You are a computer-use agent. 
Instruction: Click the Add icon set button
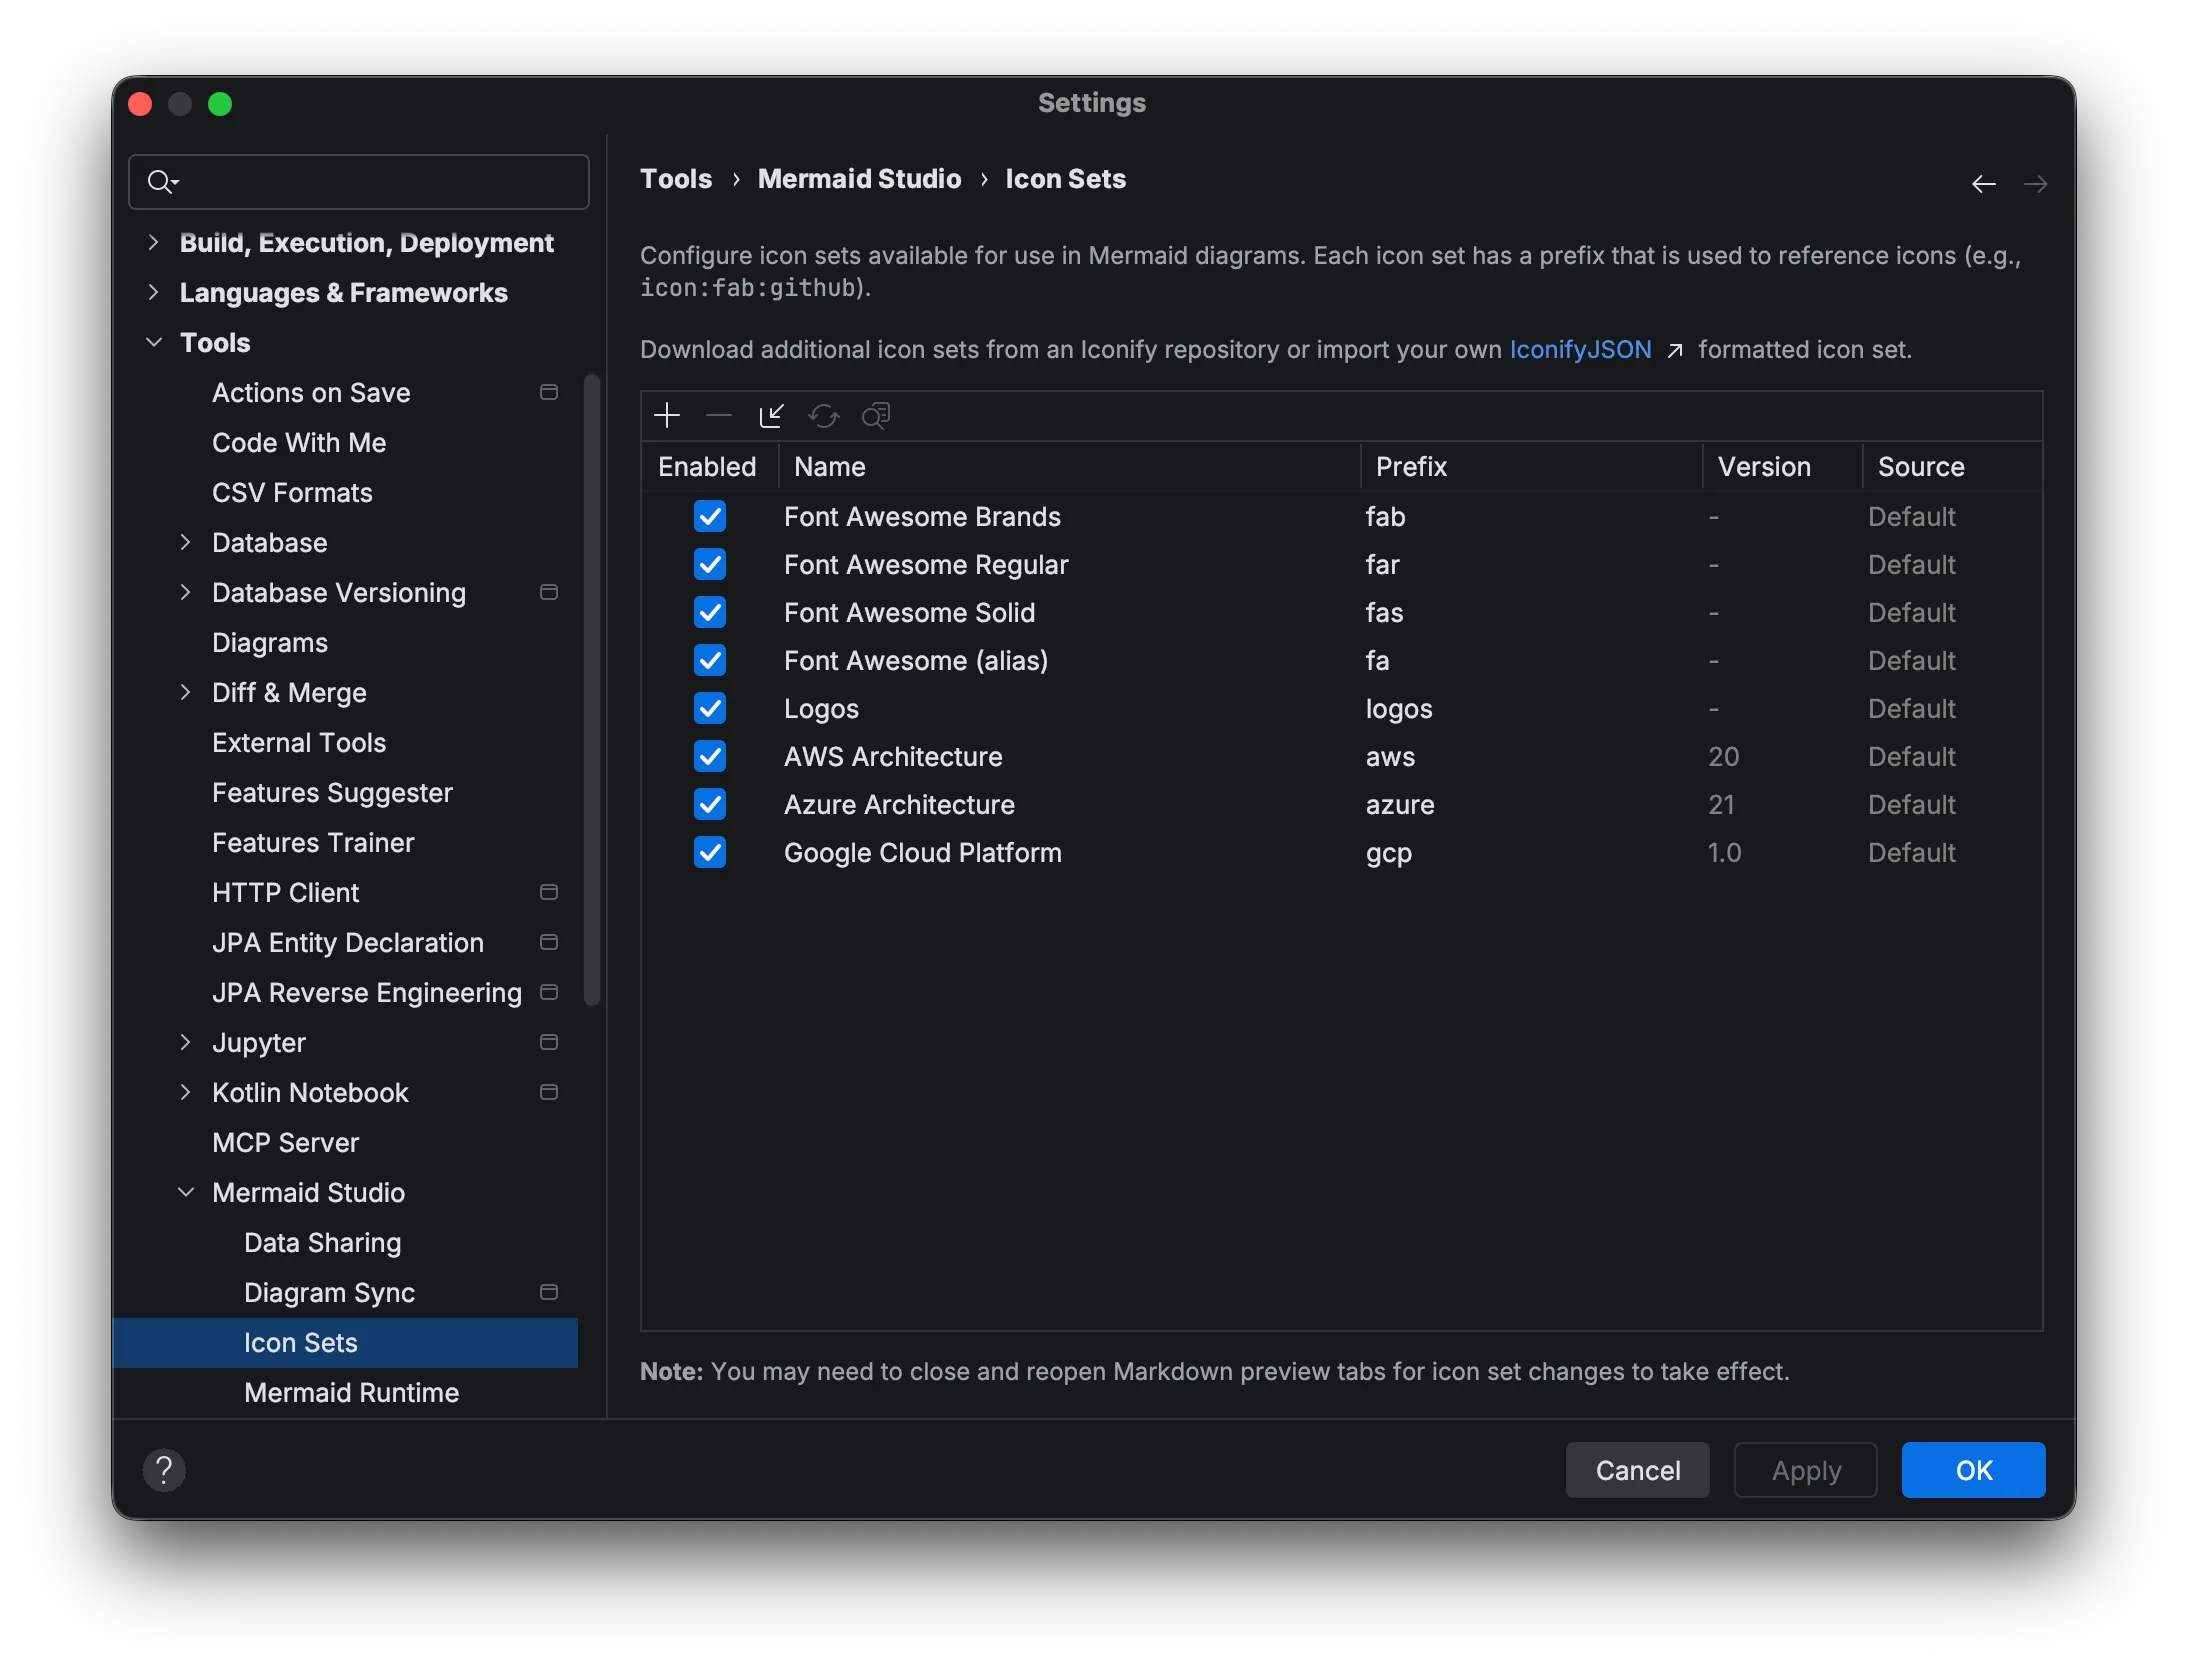667,415
